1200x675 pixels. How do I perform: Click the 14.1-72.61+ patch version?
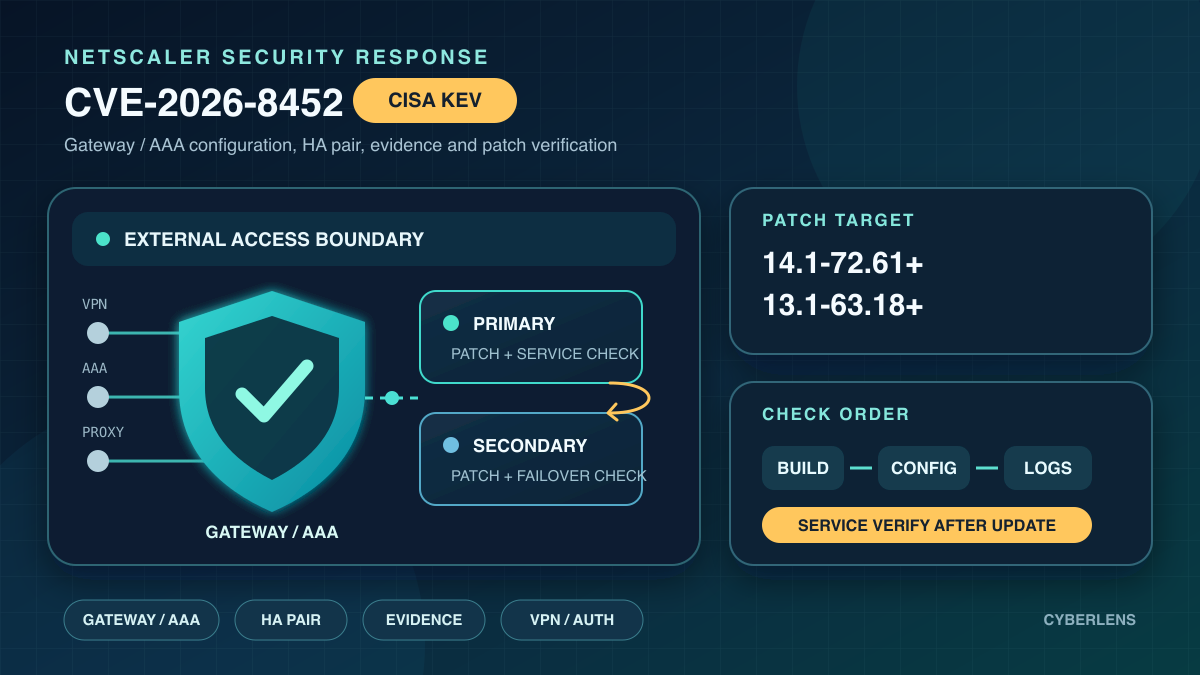pos(843,263)
